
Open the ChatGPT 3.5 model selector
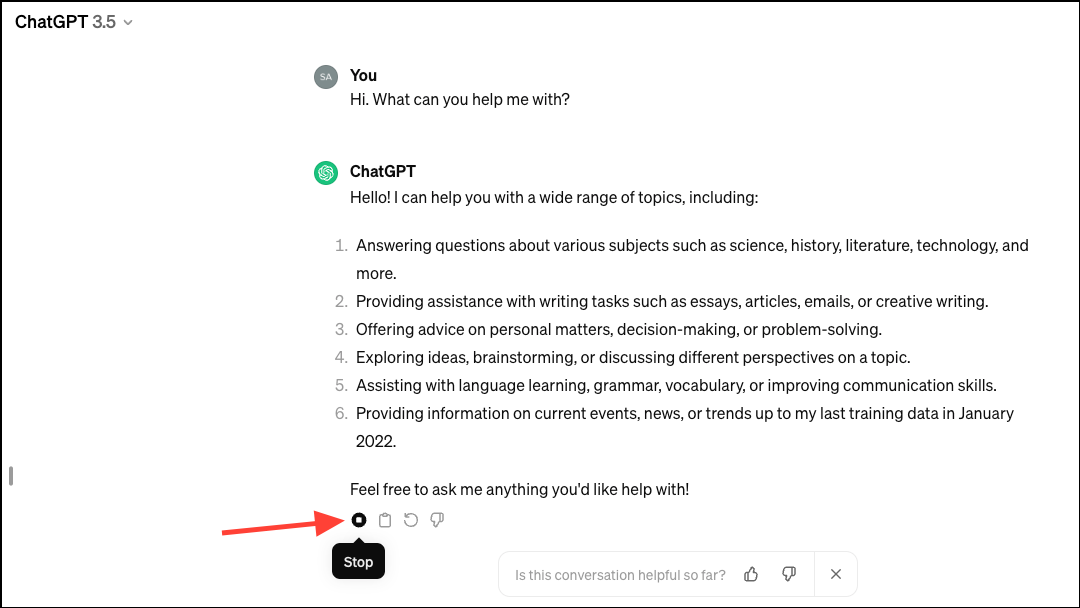(x=74, y=22)
